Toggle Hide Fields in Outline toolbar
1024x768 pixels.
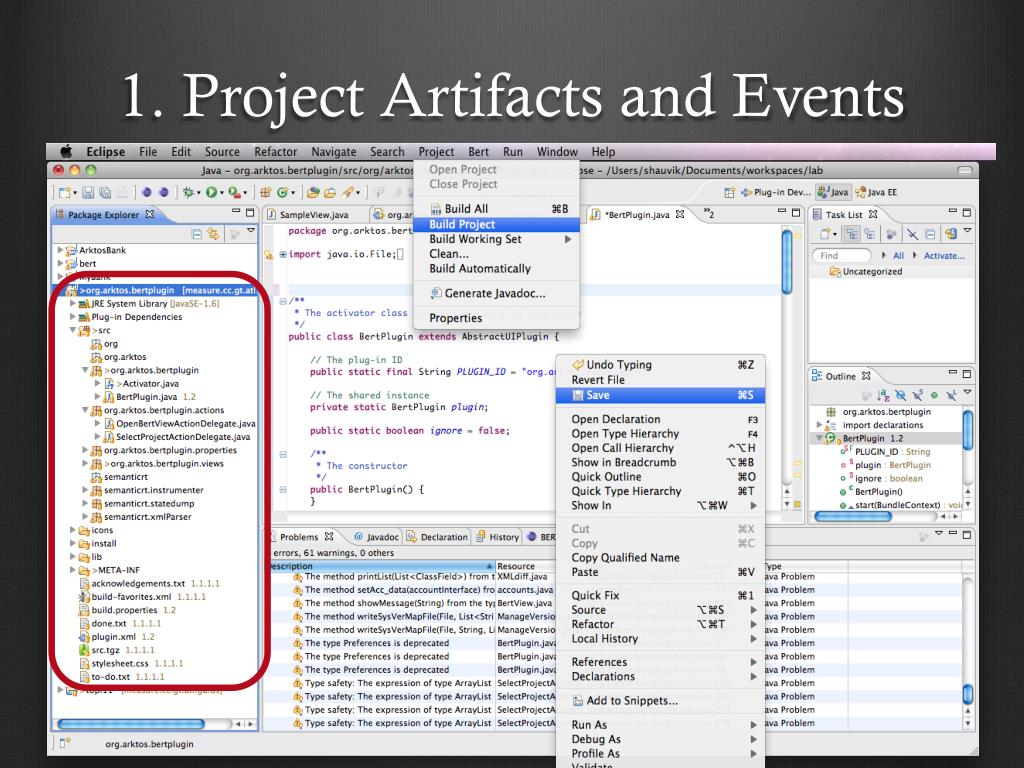[x=901, y=395]
